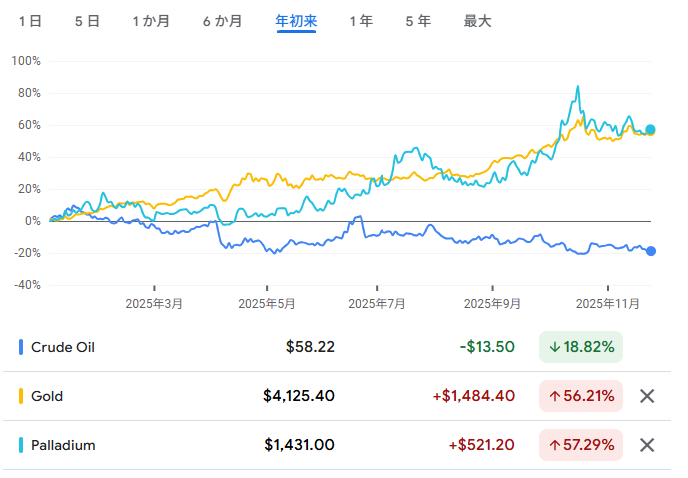
Task: Choose the 5年 time range tab
Action: pyautogui.click(x=418, y=21)
